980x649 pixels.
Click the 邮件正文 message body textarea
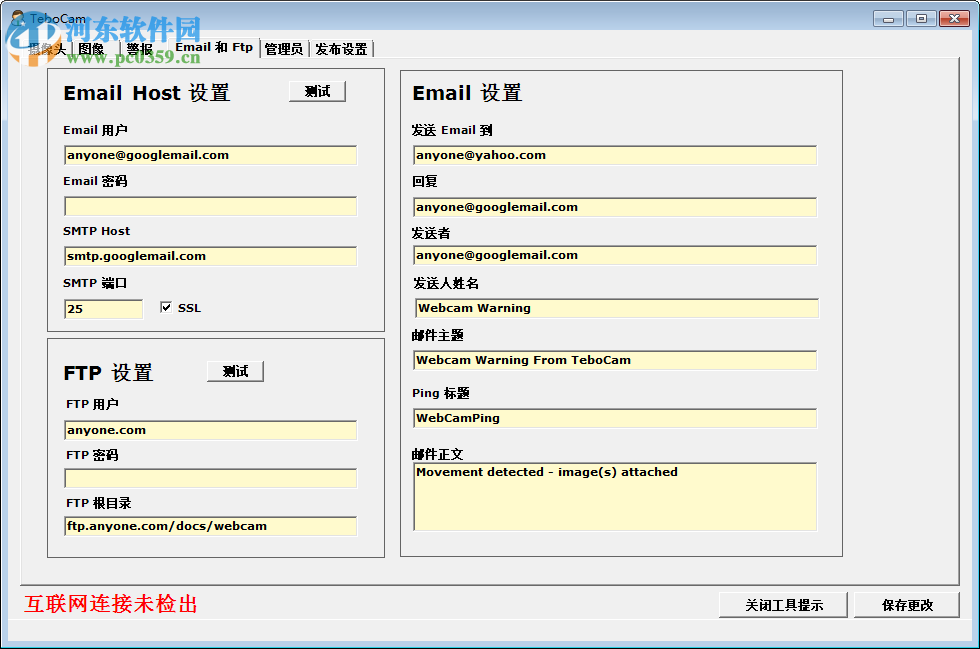pos(615,497)
